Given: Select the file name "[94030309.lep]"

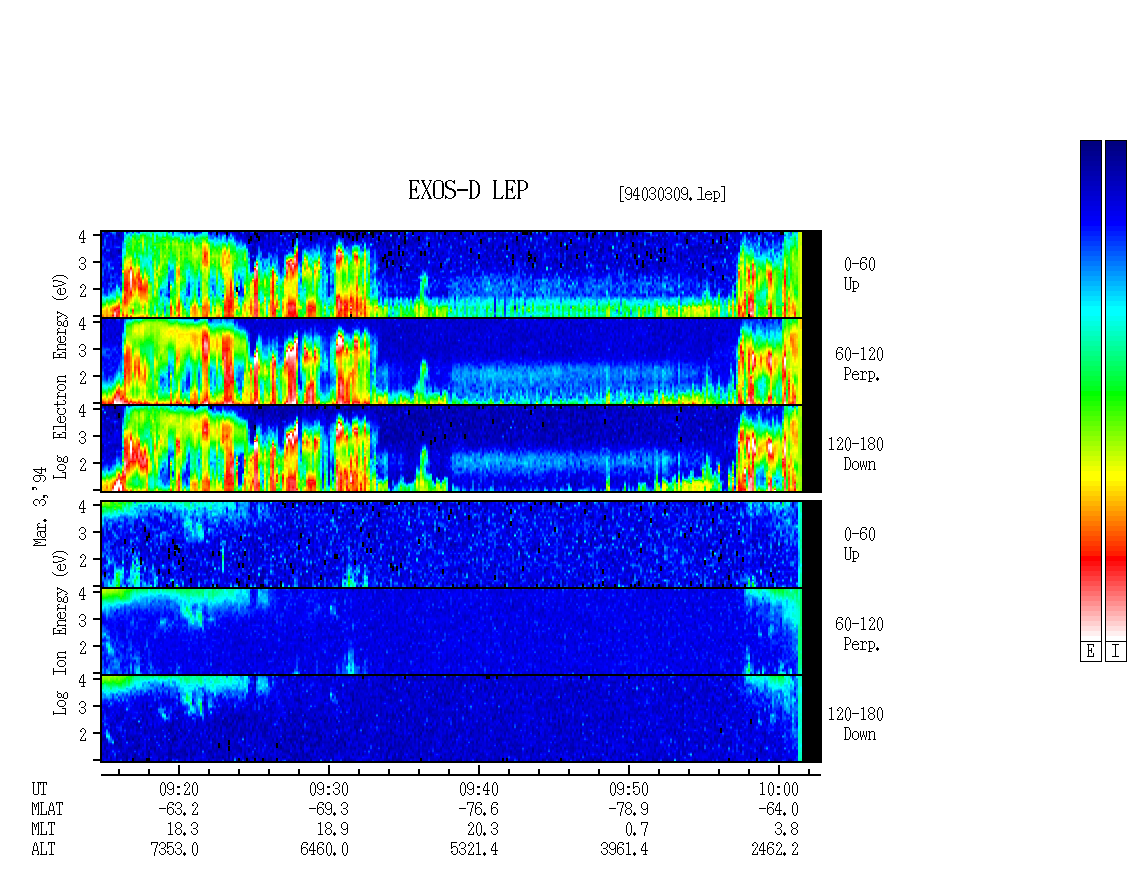Looking at the screenshot, I should click(x=672, y=194).
